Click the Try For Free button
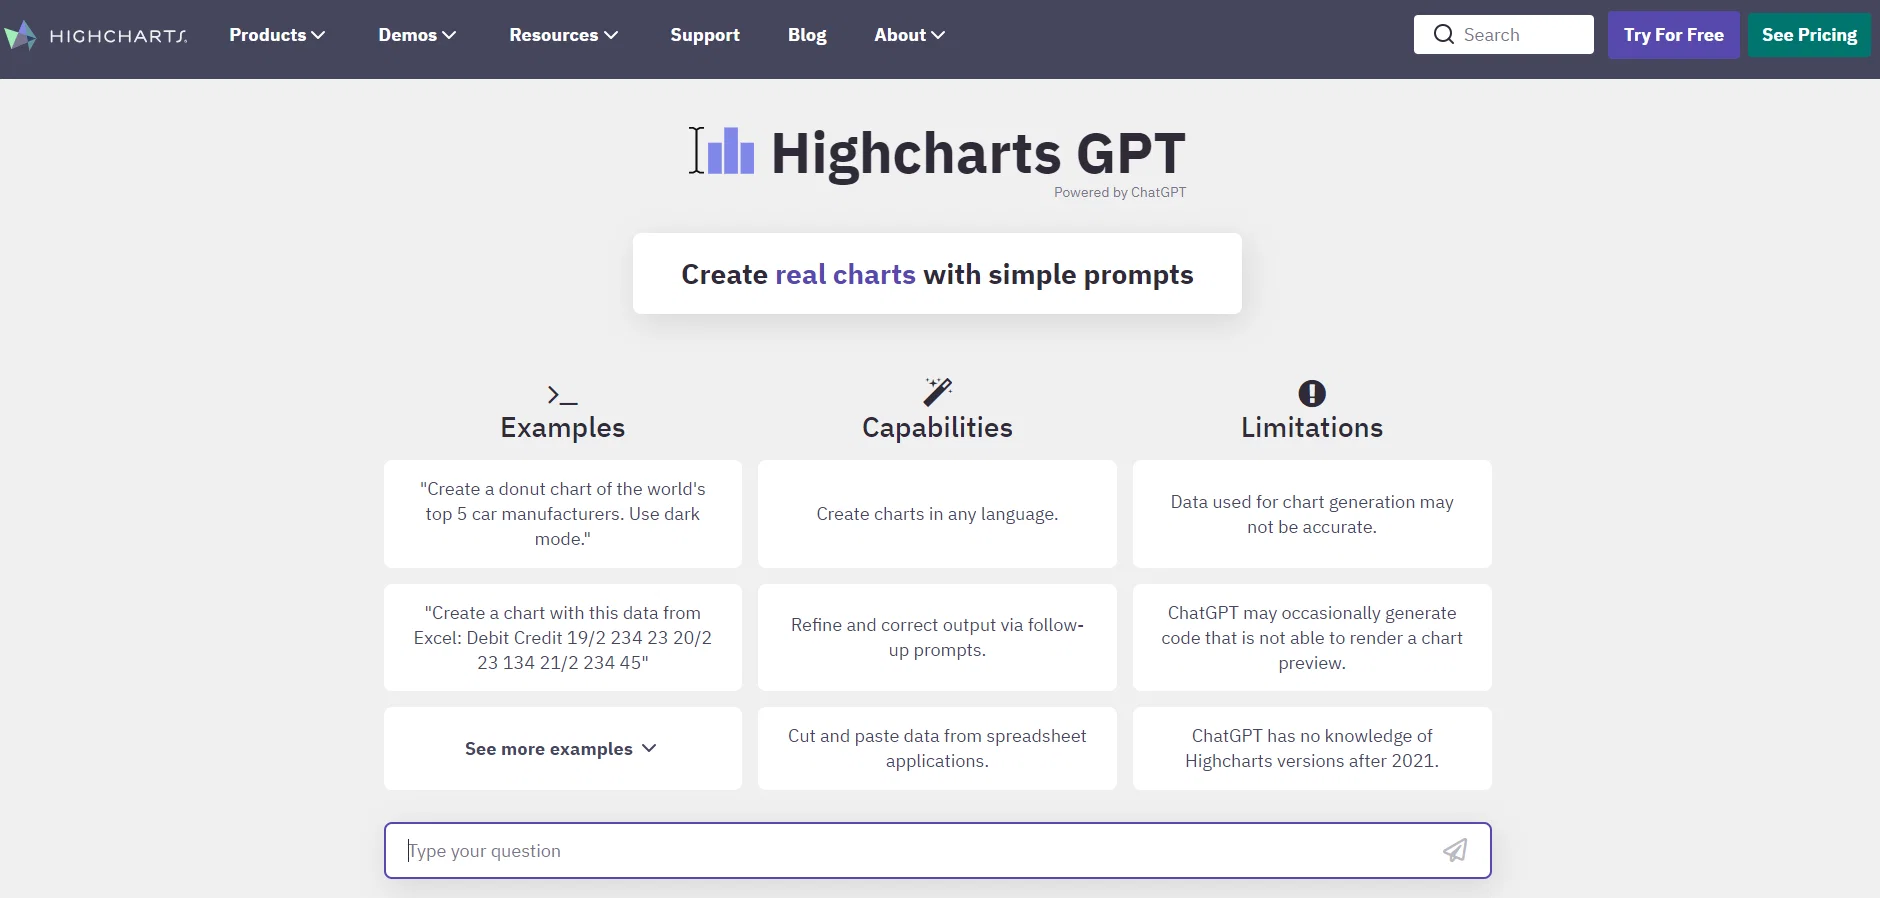Image resolution: width=1880 pixels, height=898 pixels. (x=1674, y=35)
